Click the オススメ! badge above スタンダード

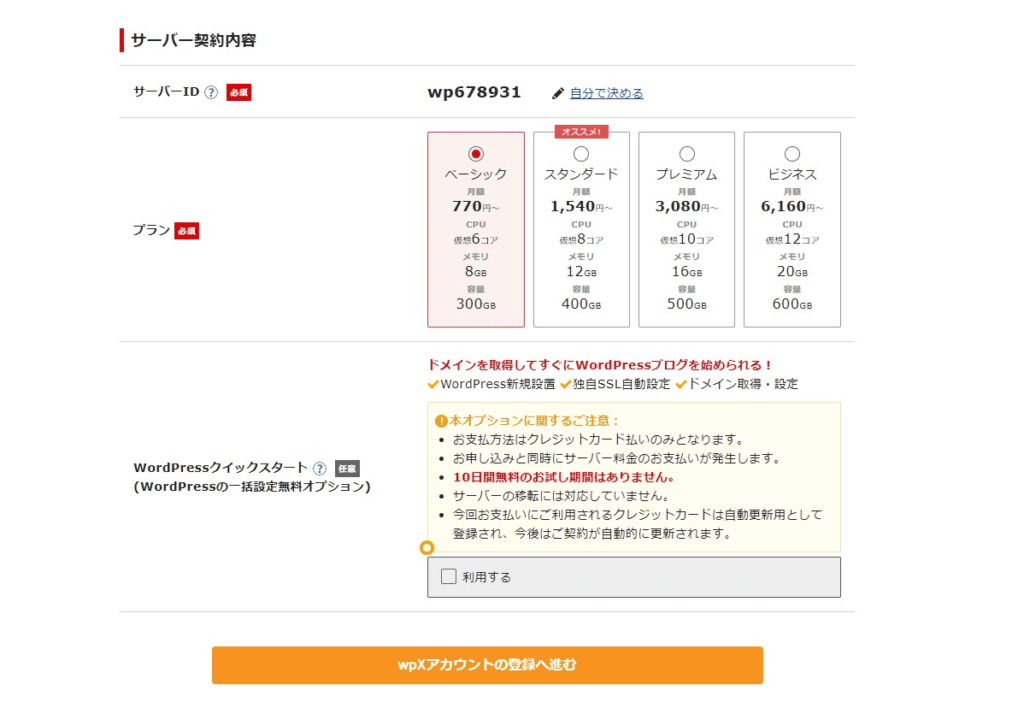581,132
